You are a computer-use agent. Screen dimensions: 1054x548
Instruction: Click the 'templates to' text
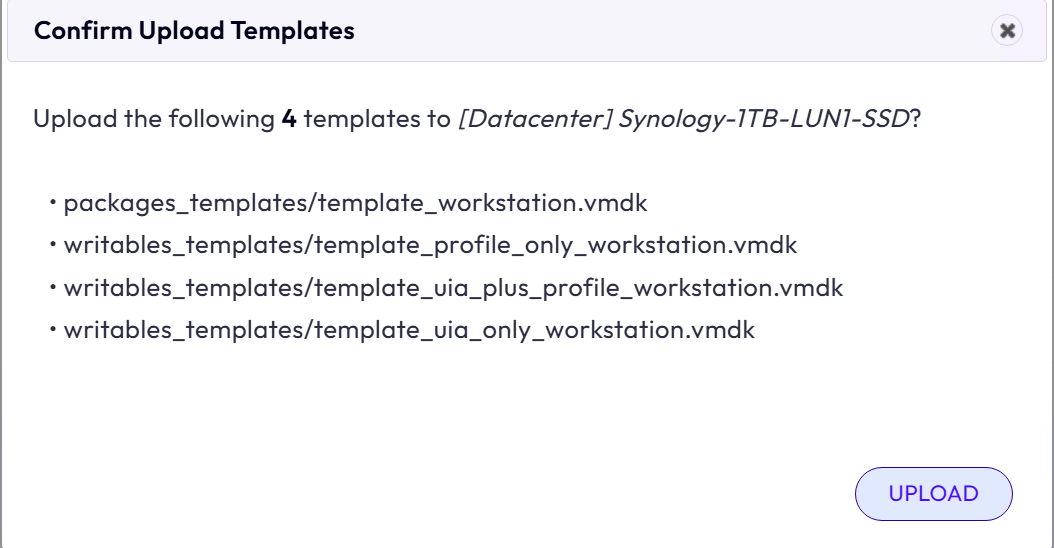[377, 119]
